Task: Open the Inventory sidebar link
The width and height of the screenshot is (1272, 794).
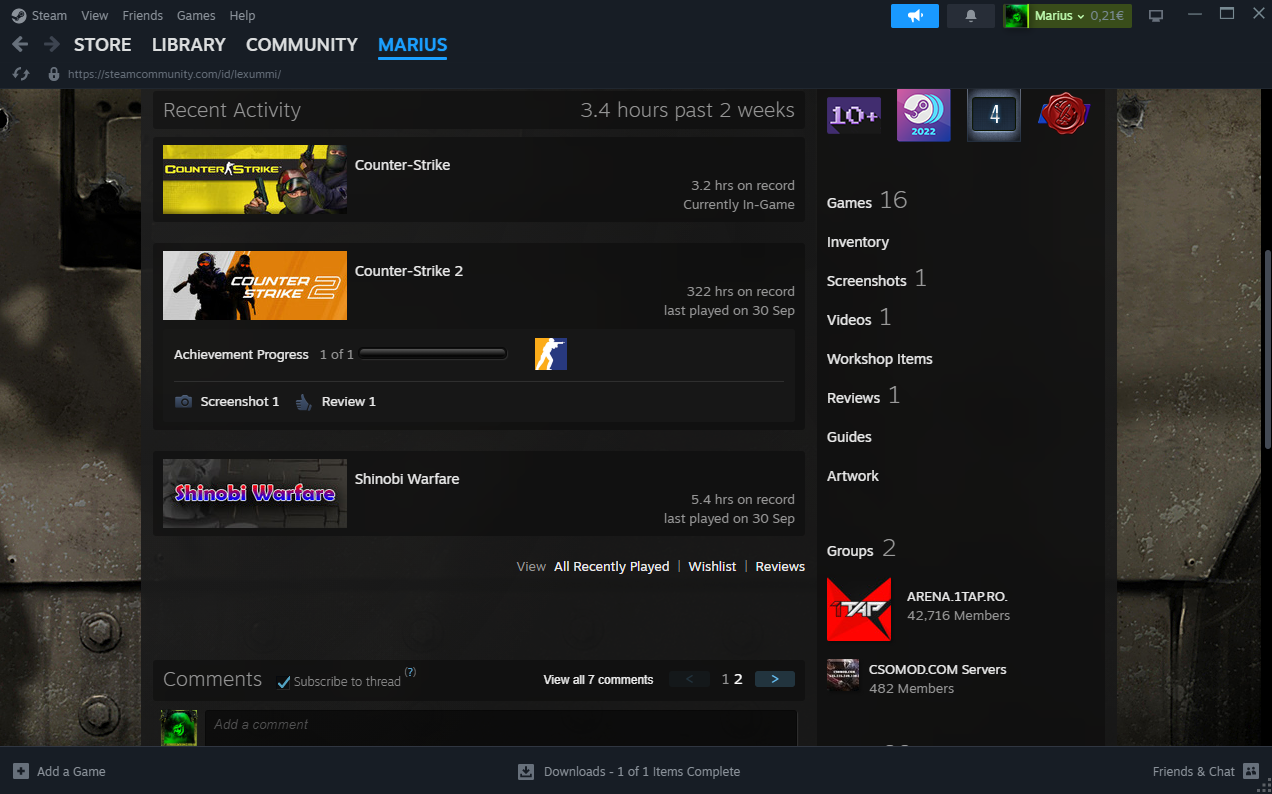Action: [x=858, y=242]
